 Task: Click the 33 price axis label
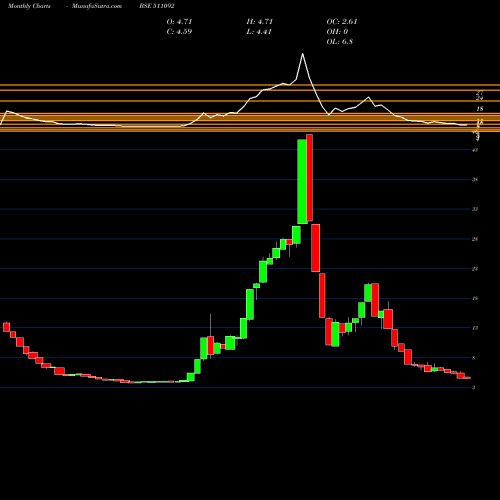(475, 209)
